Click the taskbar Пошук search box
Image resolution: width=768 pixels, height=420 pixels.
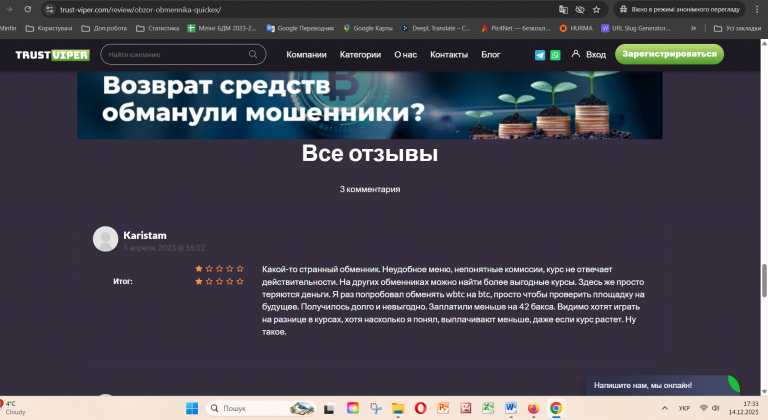pos(261,408)
